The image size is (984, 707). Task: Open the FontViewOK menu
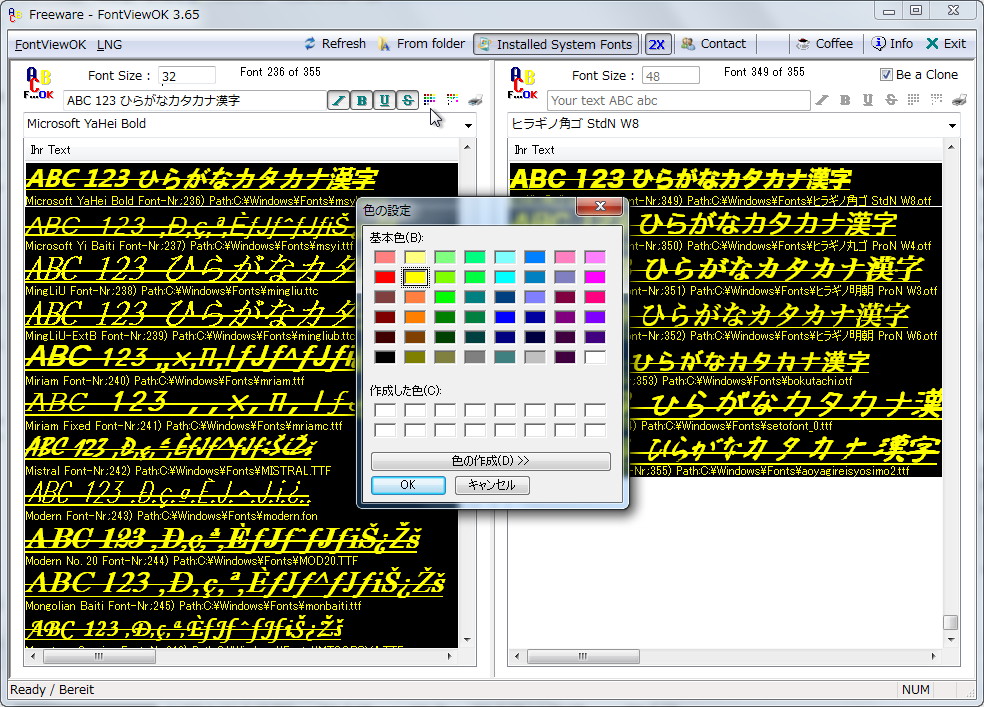coord(51,45)
